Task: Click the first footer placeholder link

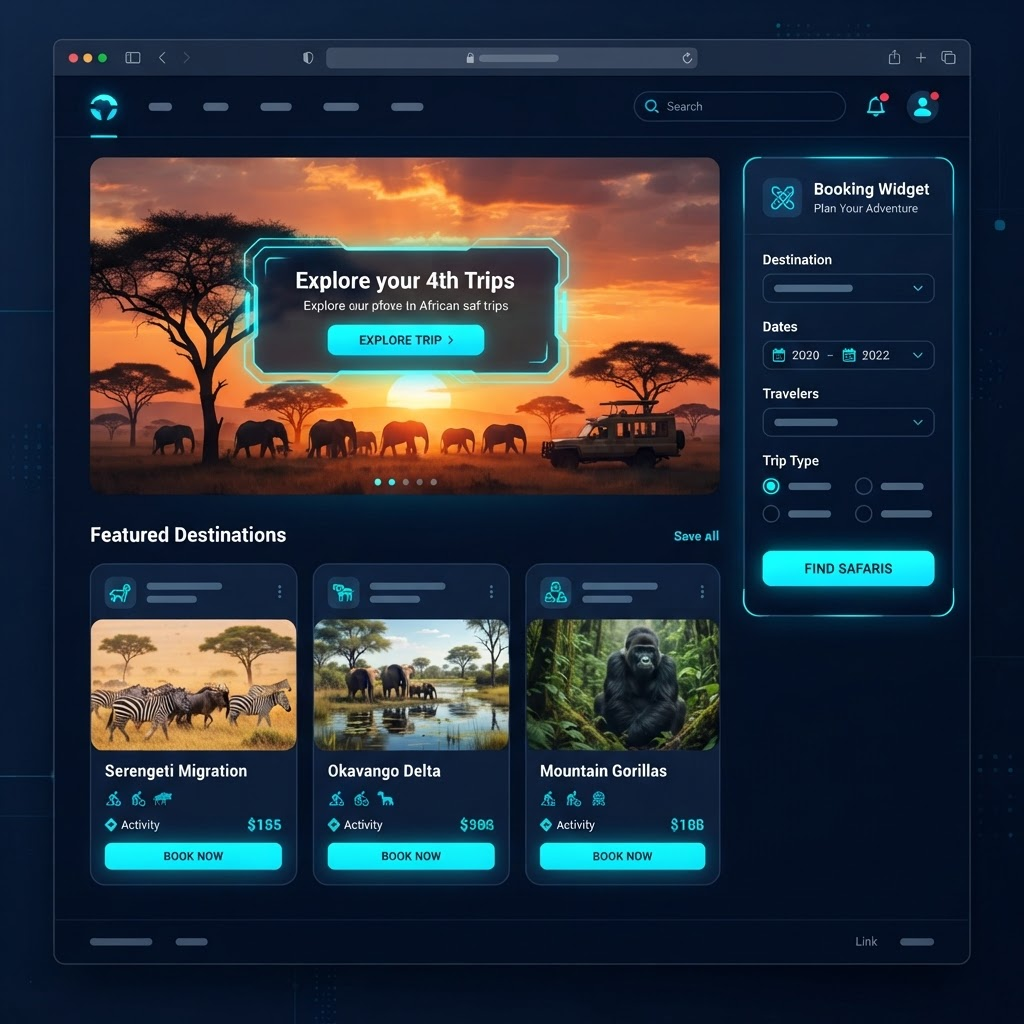Action: (x=121, y=942)
